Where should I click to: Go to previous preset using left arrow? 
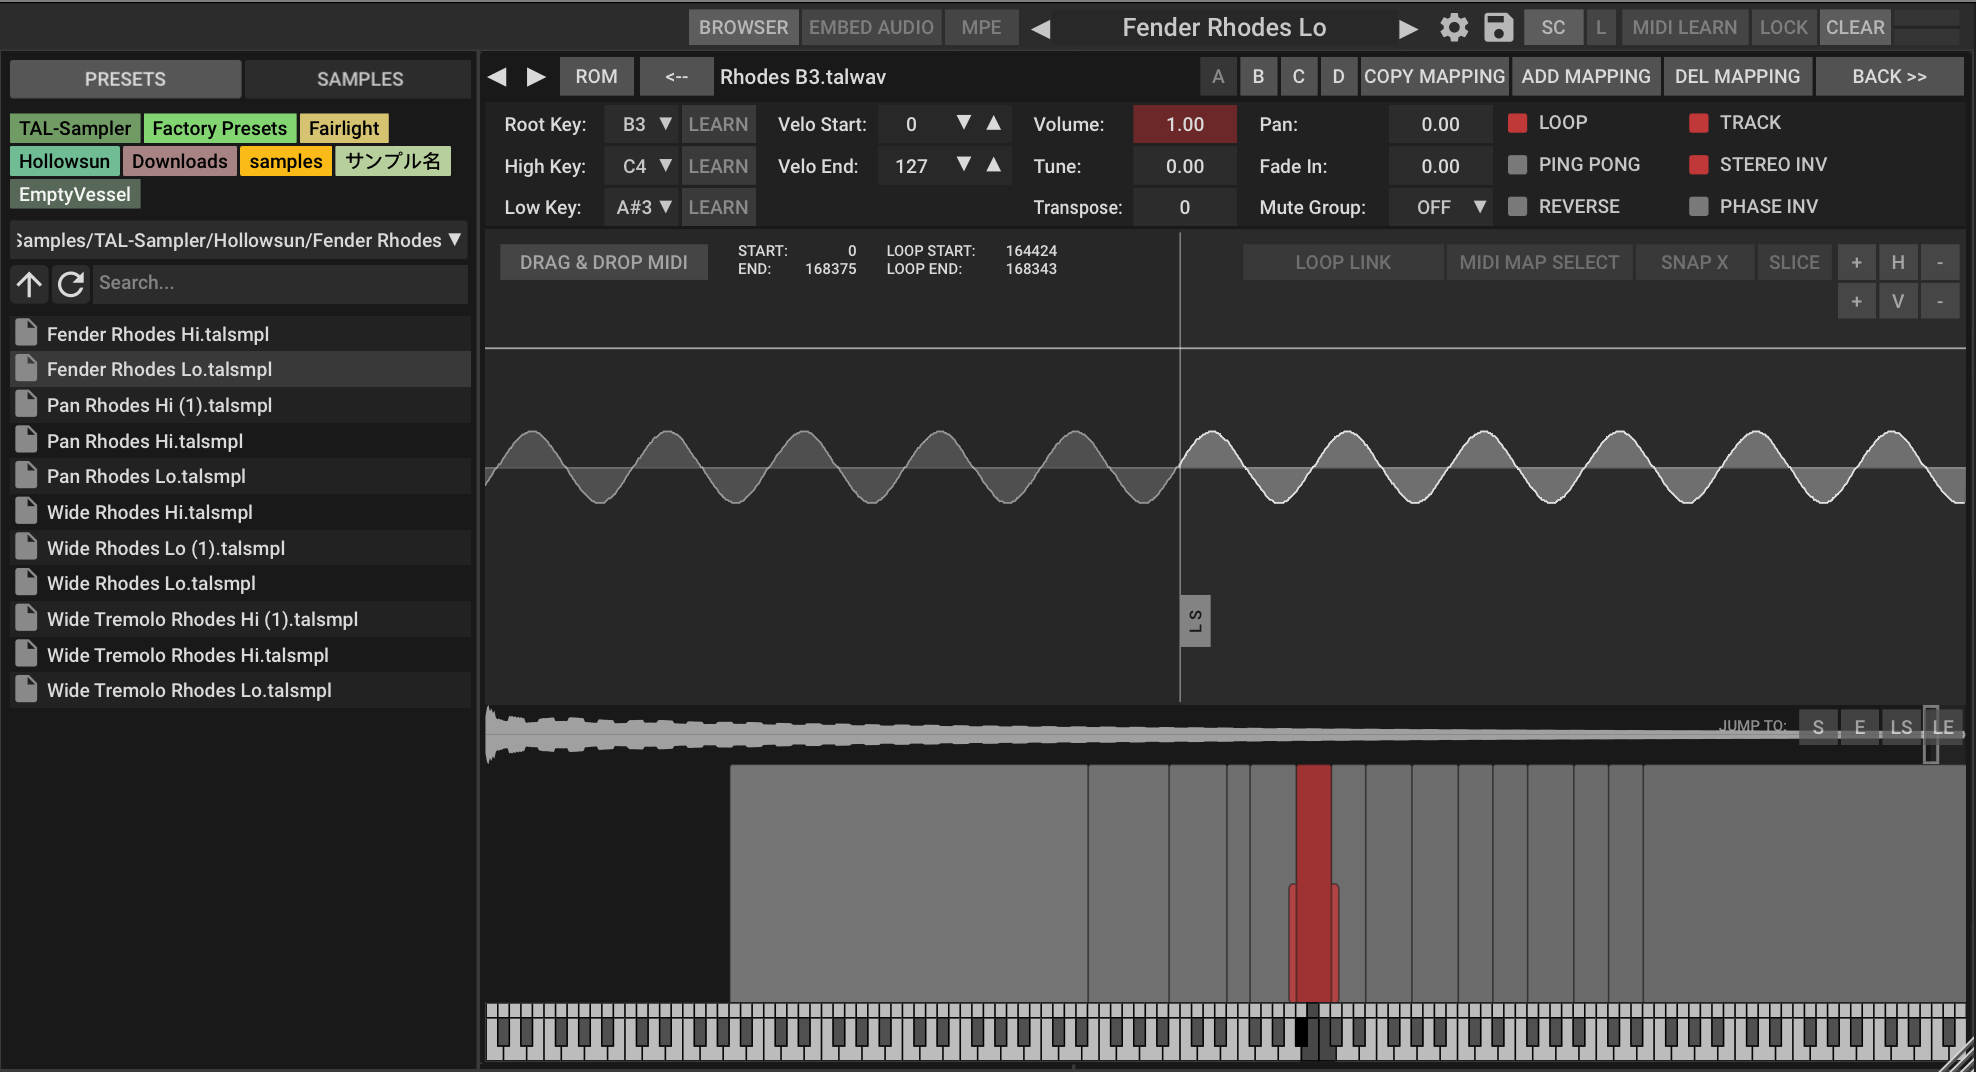point(1041,28)
